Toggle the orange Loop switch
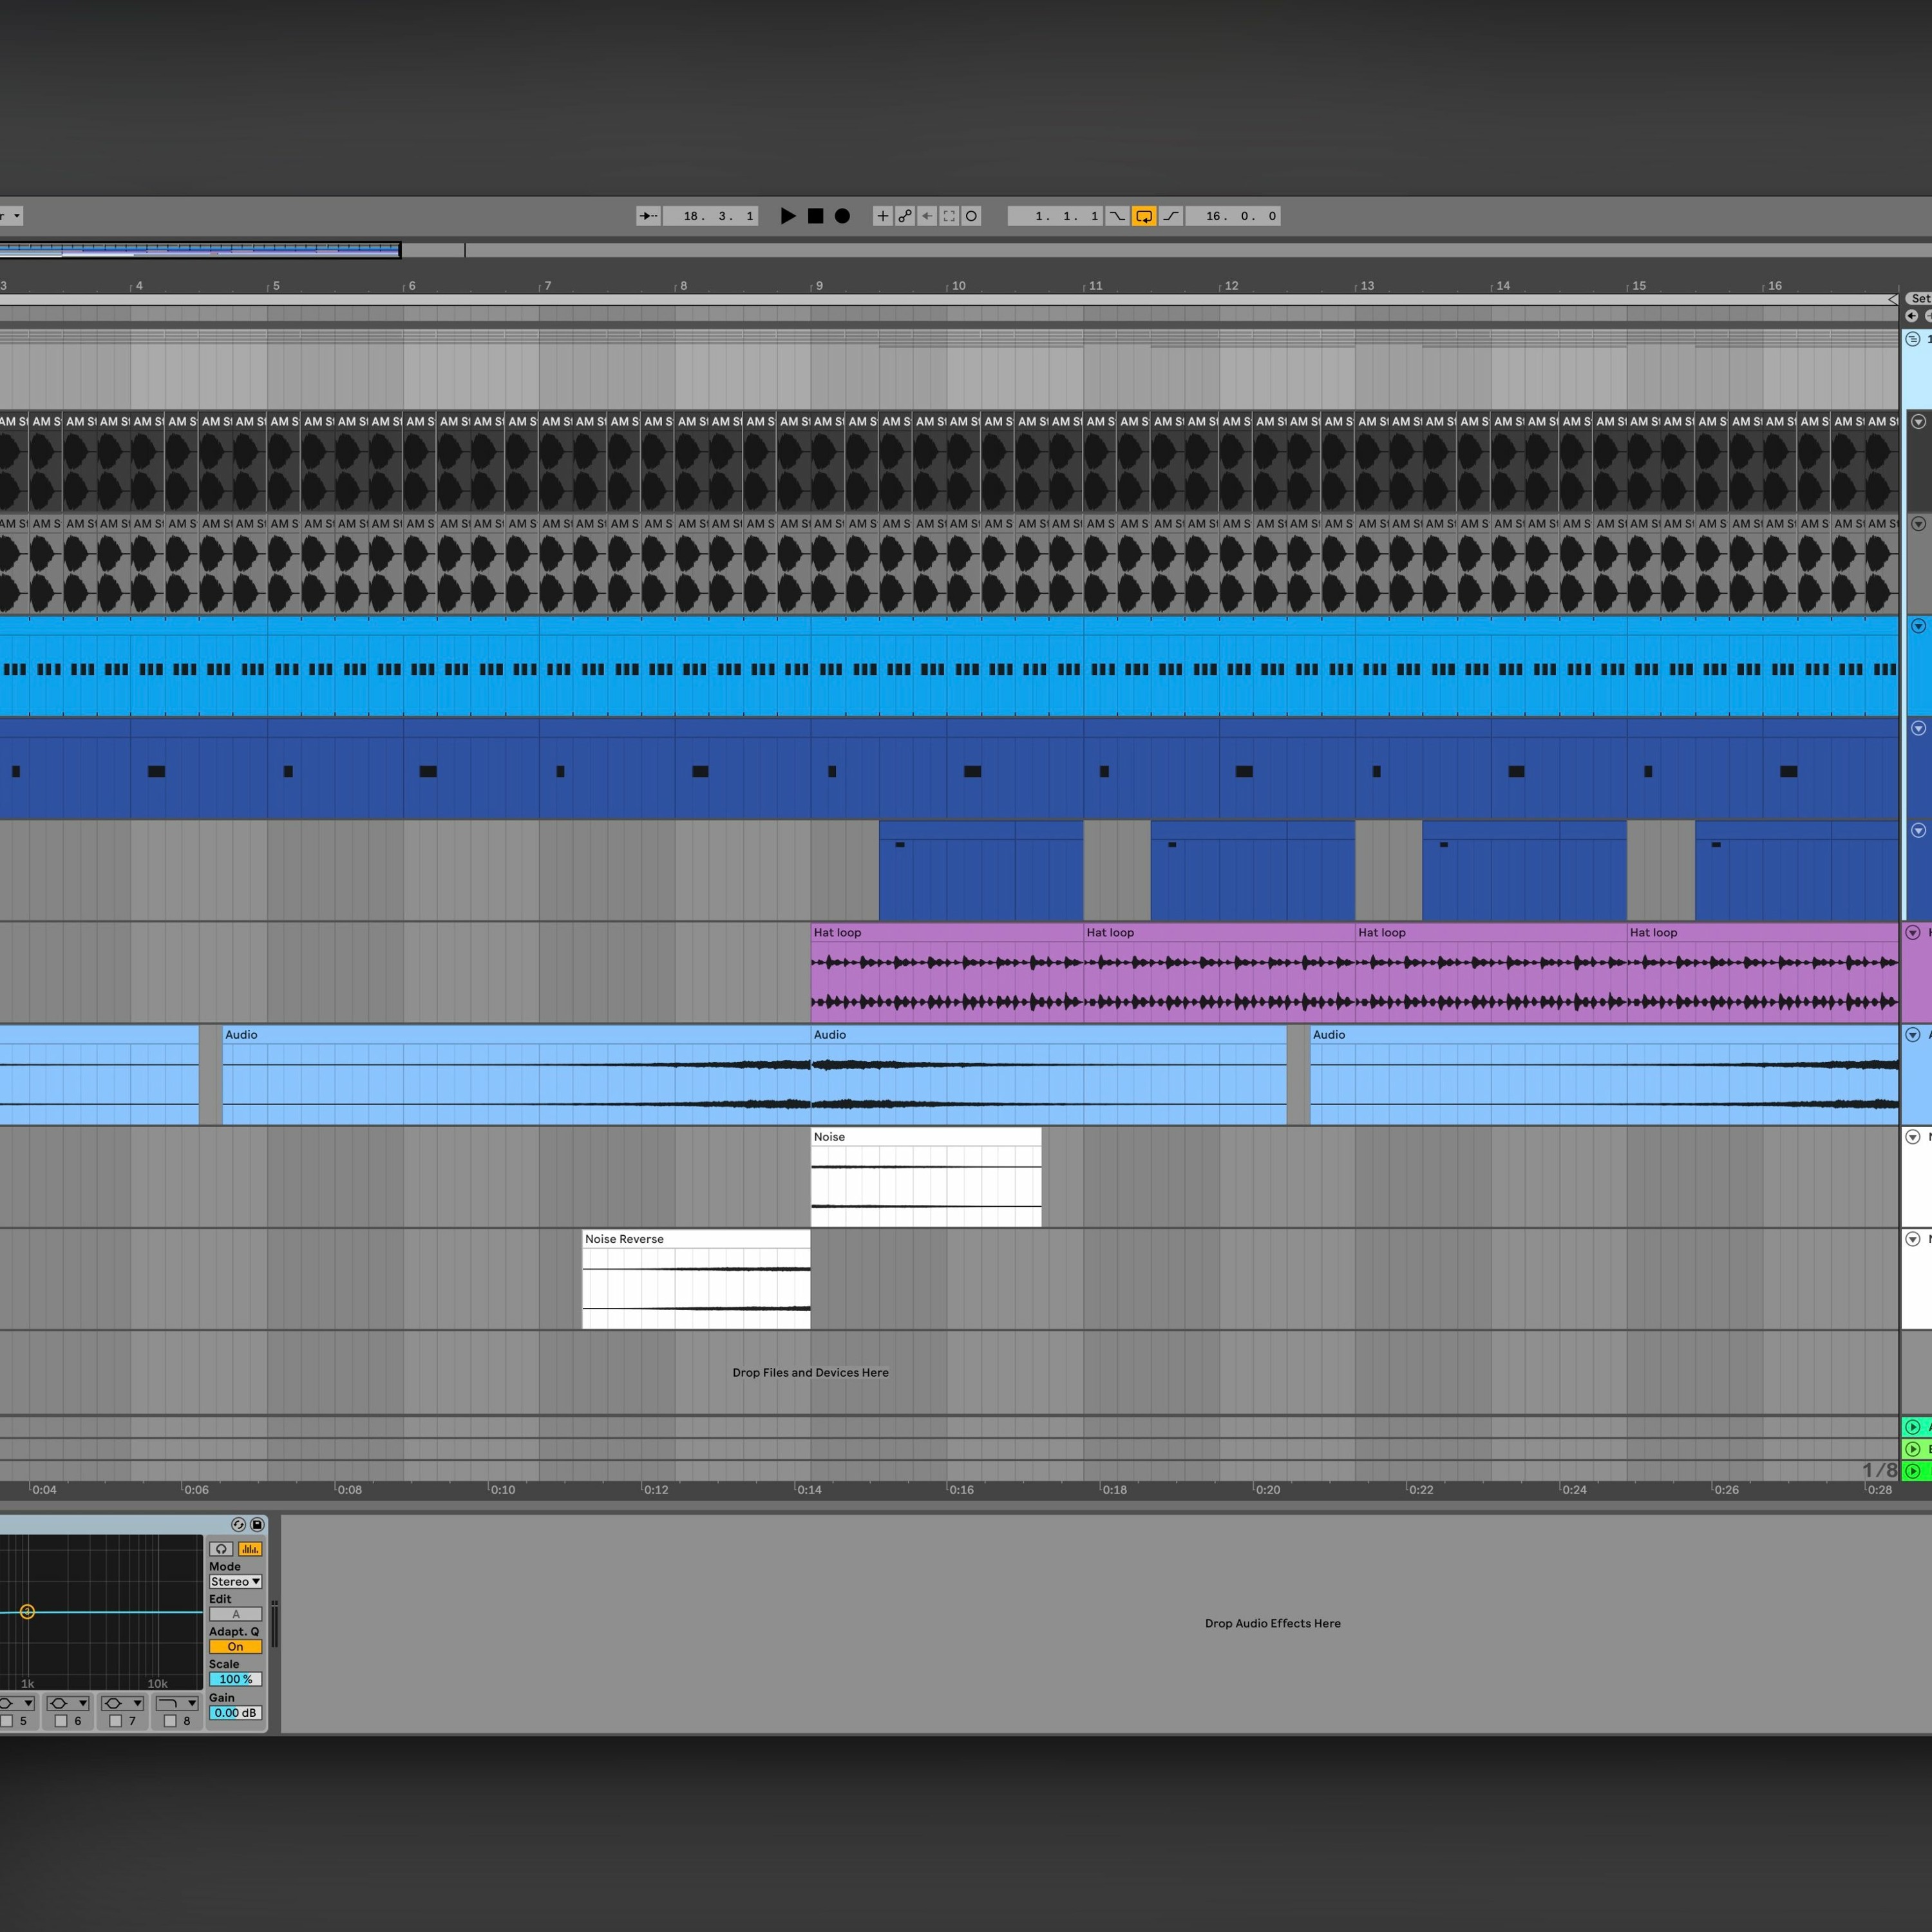Image resolution: width=1932 pixels, height=1932 pixels. pyautogui.click(x=1144, y=216)
